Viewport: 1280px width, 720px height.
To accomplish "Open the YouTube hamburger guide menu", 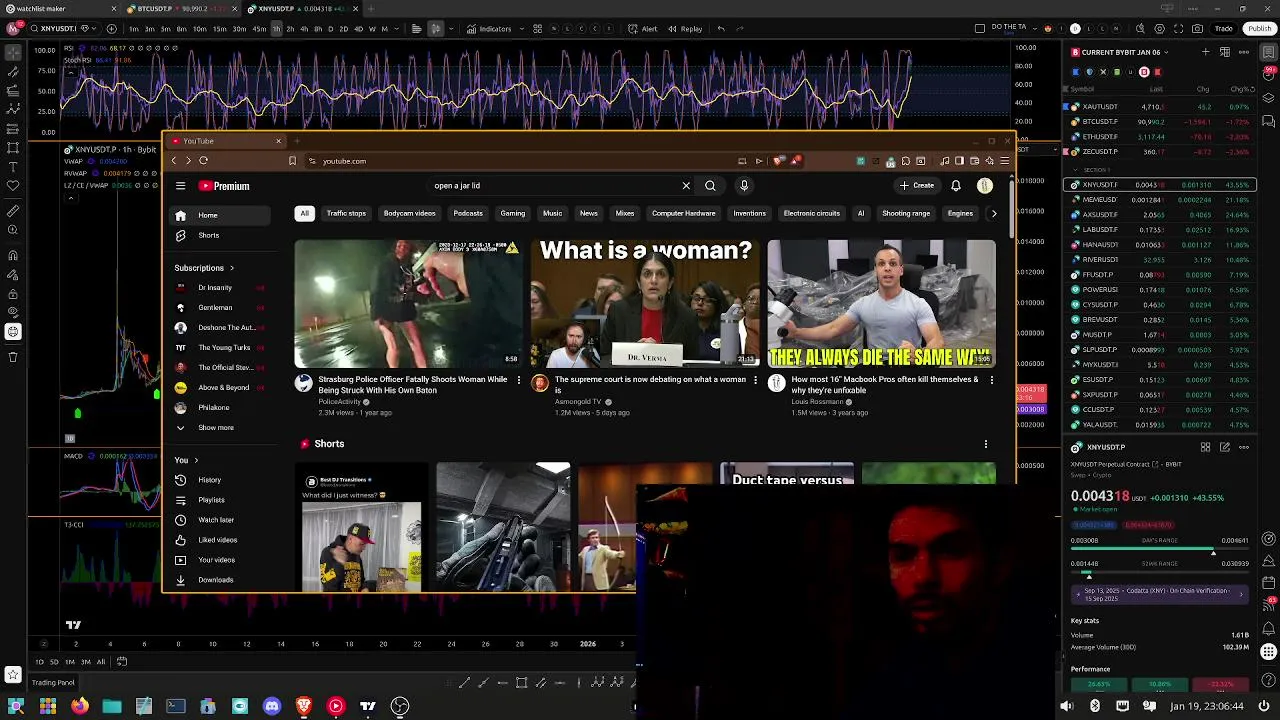I will [180, 186].
